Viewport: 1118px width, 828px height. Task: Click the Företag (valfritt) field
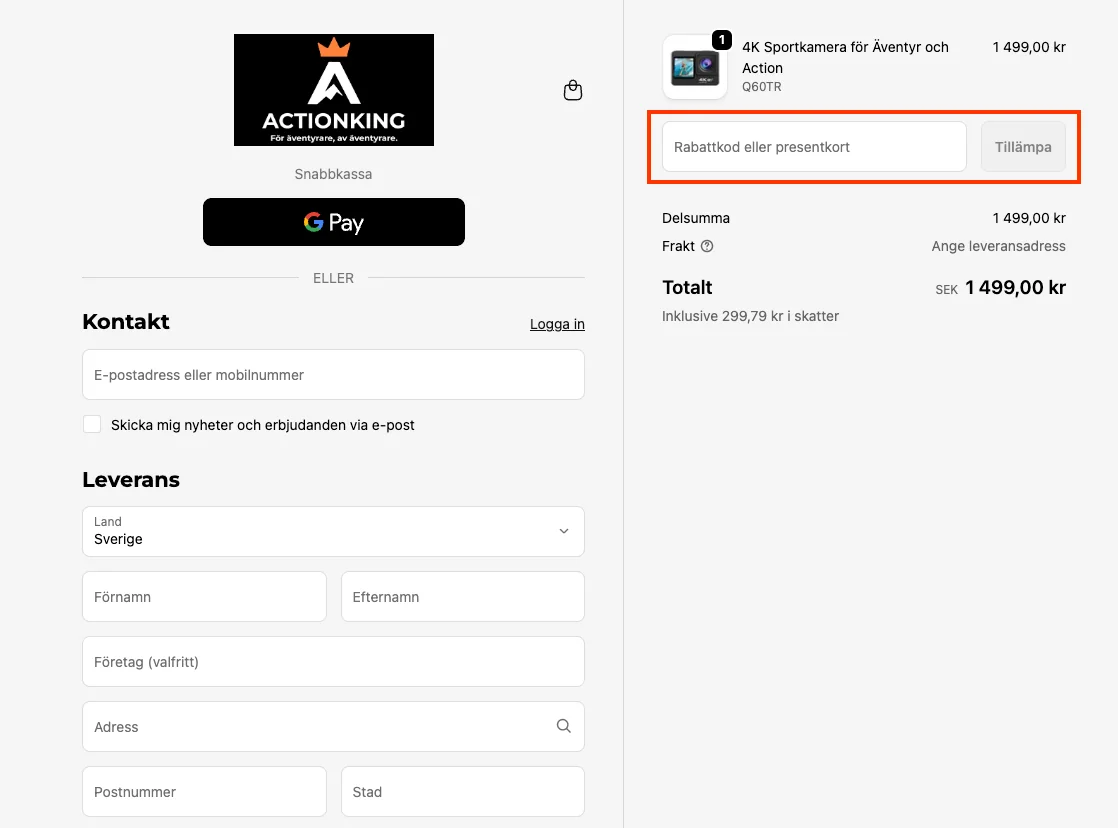pos(333,662)
